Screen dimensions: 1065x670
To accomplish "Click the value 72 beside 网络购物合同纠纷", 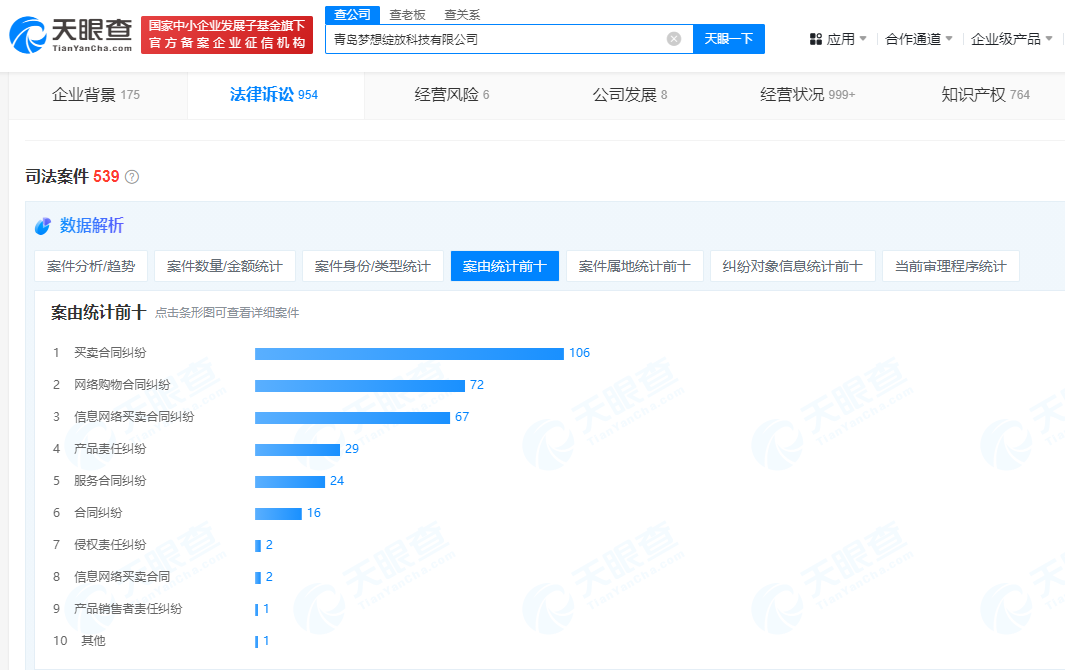I will [477, 385].
